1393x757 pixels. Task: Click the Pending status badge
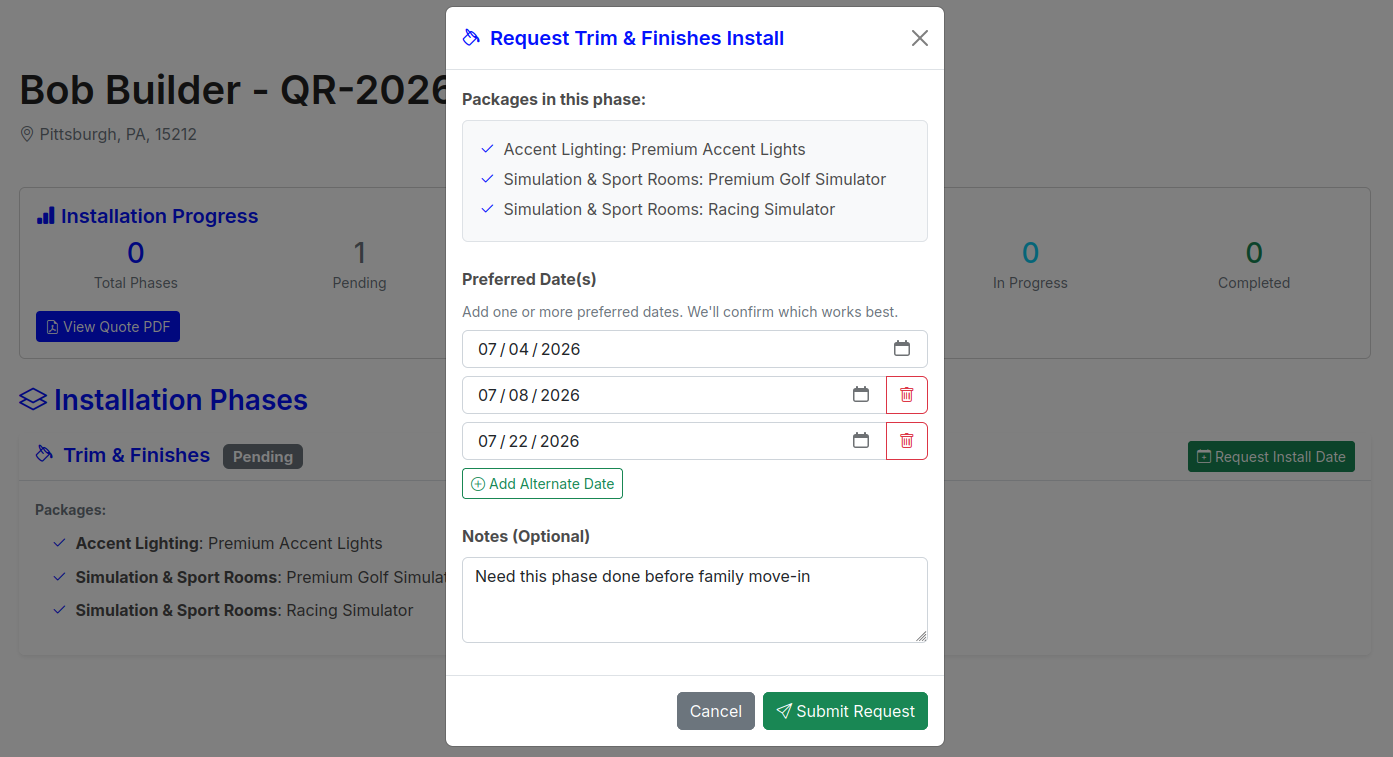pos(262,457)
